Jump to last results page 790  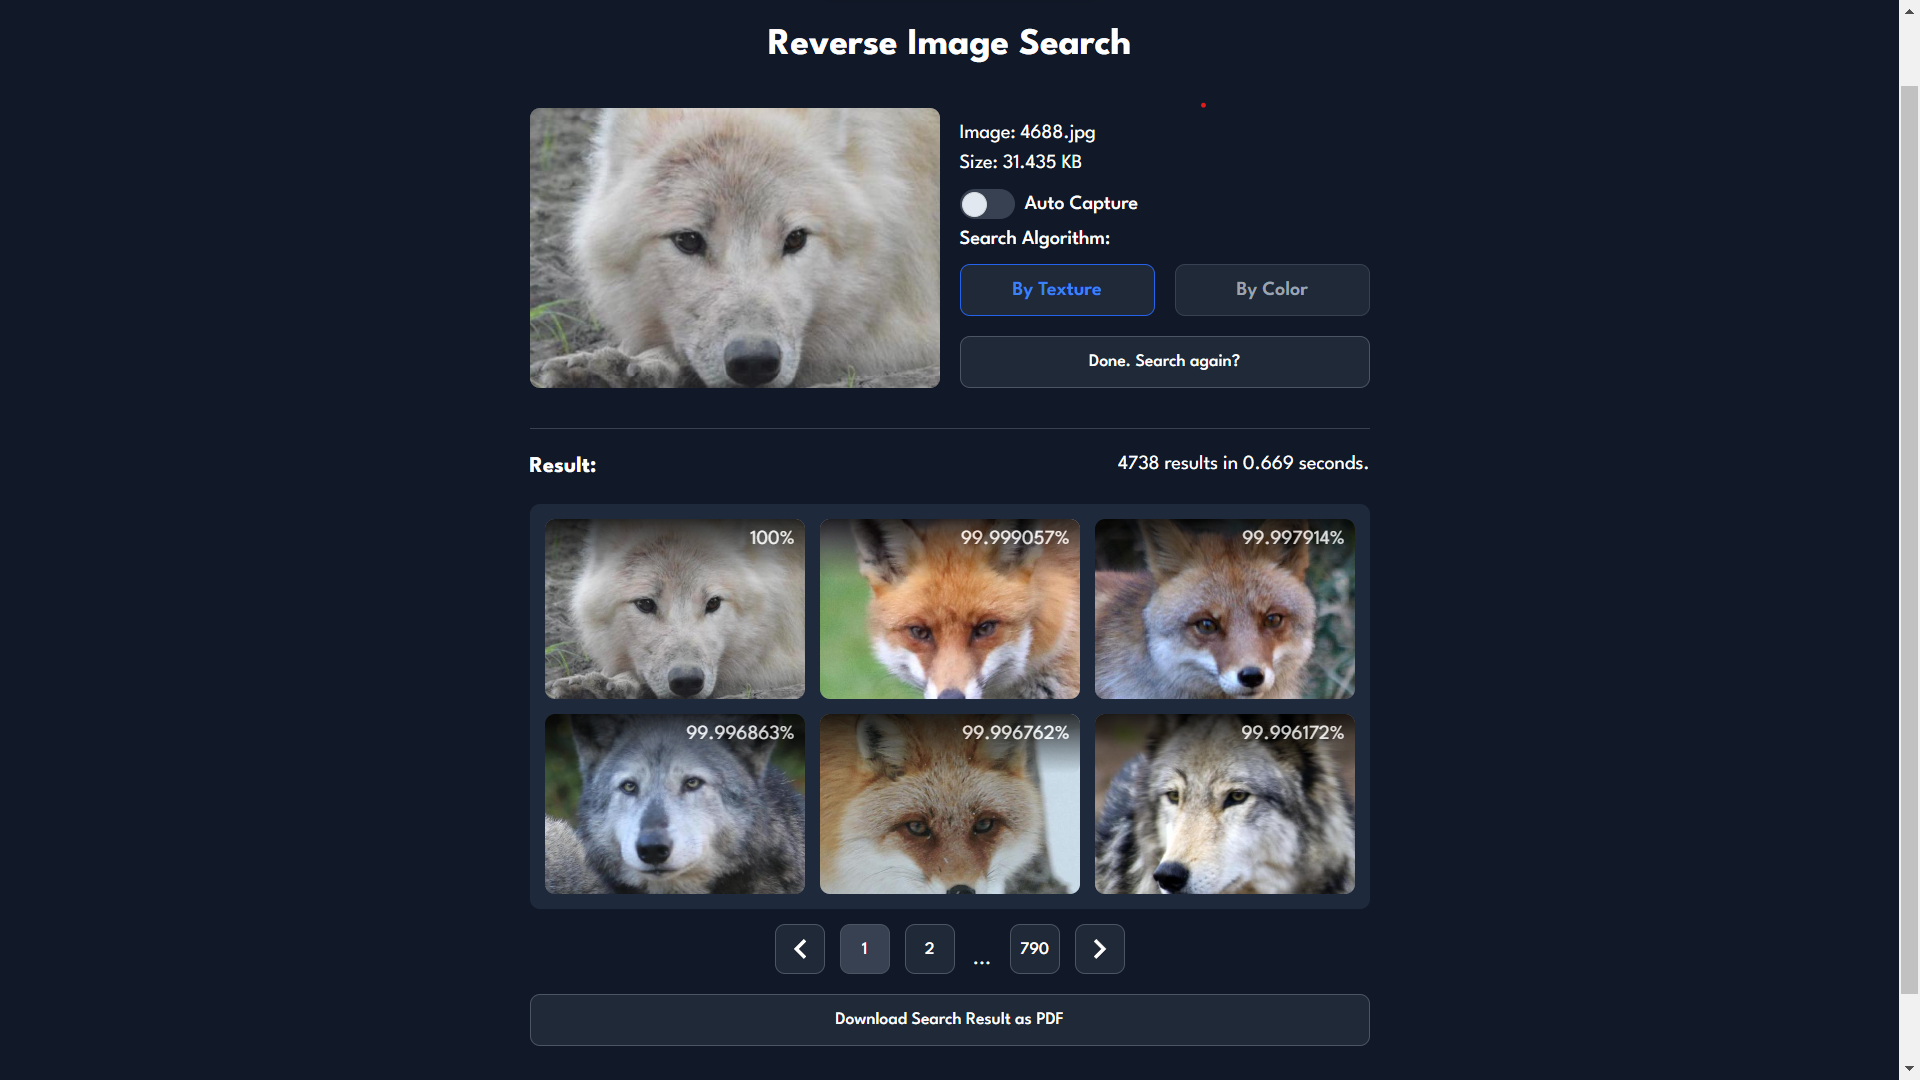[x=1034, y=949]
